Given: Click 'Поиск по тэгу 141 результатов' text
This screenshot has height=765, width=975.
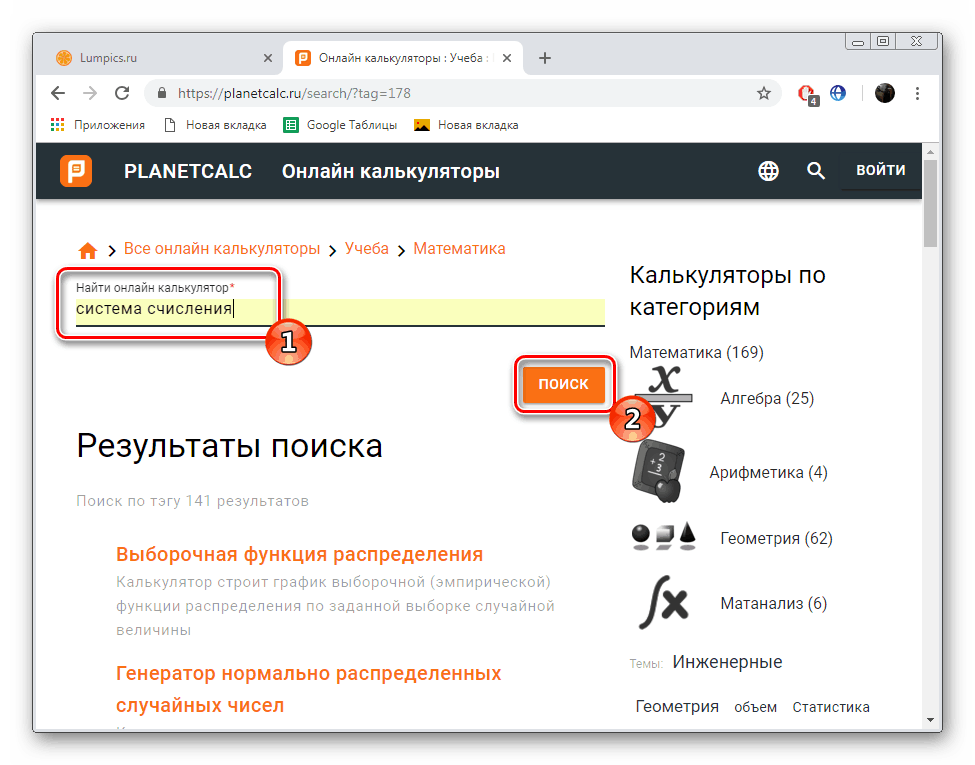Looking at the screenshot, I should 193,501.
